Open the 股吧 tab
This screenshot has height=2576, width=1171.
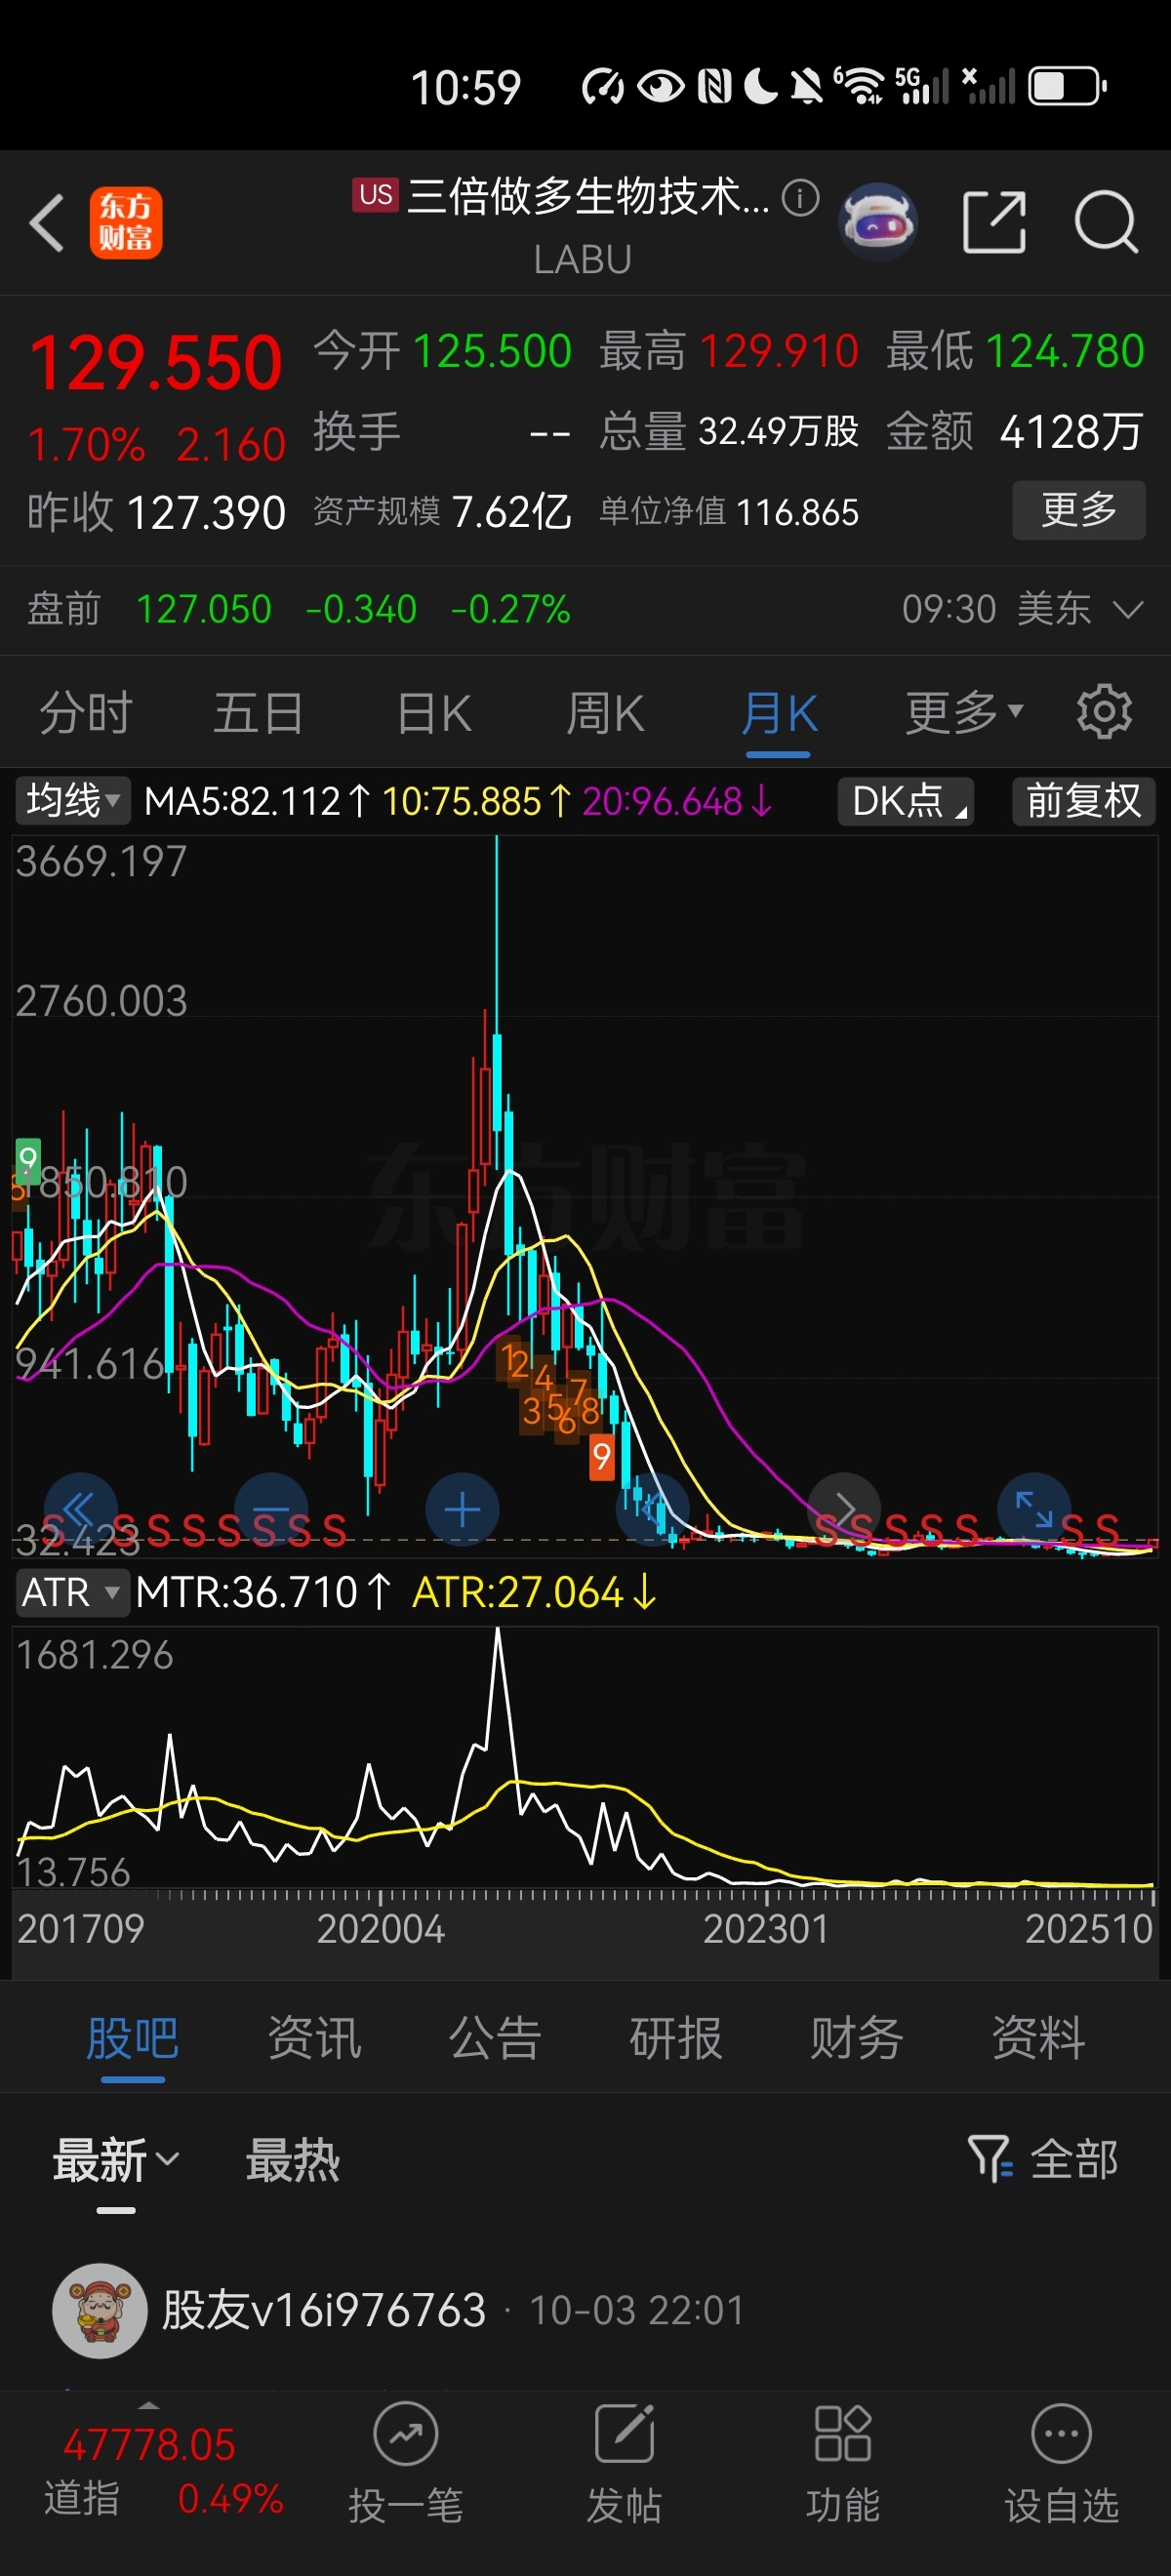[132, 2039]
